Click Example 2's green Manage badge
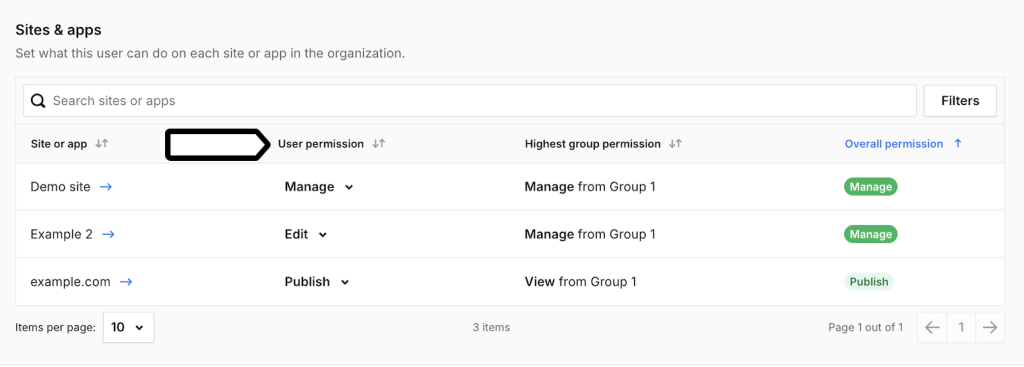 (x=871, y=234)
